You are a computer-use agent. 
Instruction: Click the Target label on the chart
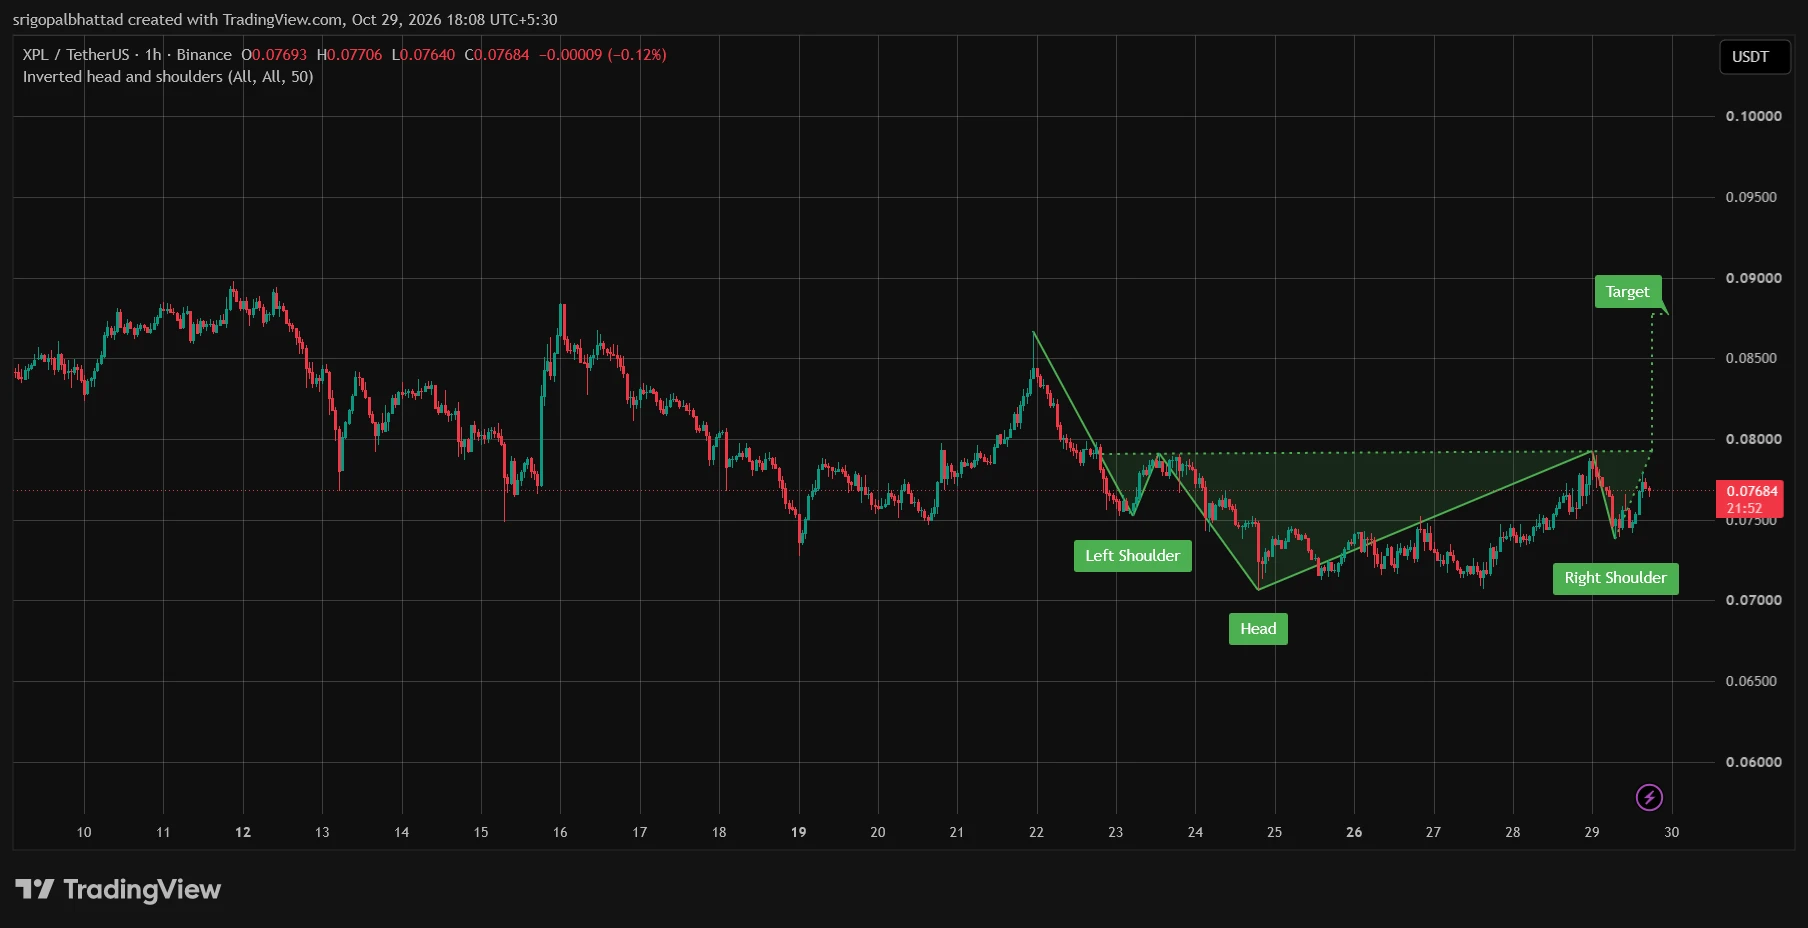click(1627, 292)
